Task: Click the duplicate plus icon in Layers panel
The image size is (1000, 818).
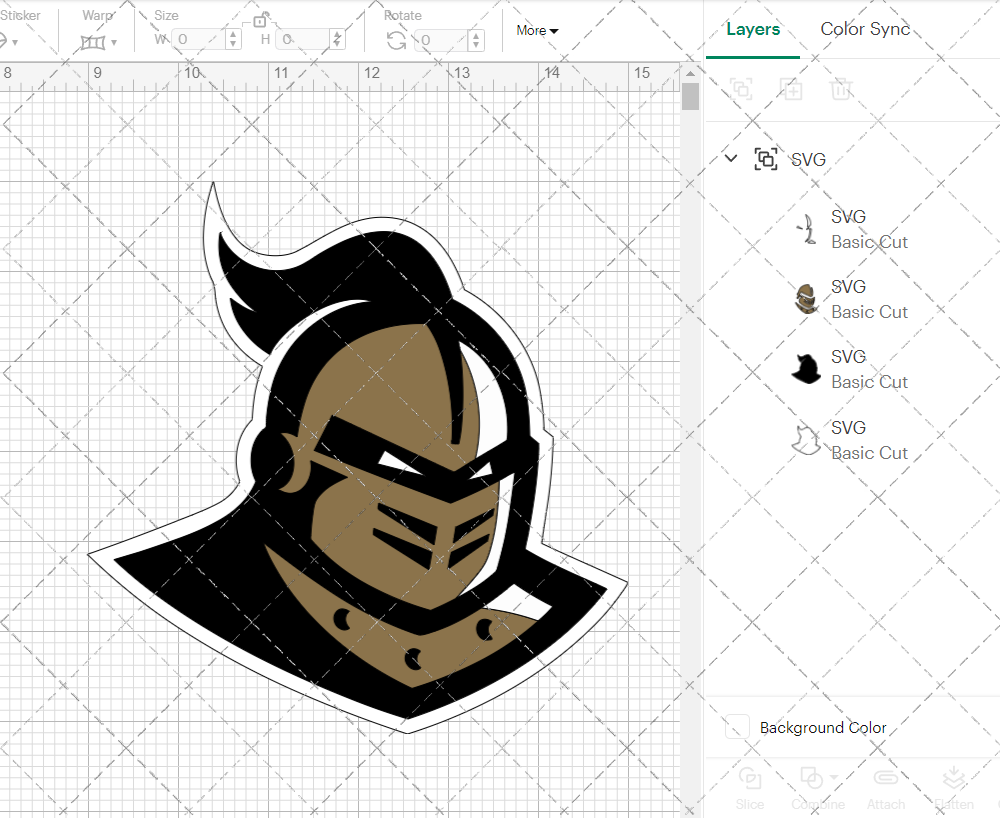Action: pyautogui.click(x=791, y=89)
